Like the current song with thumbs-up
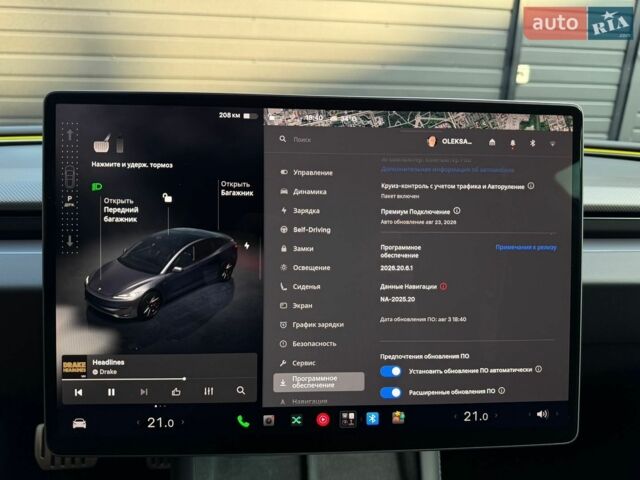Screen dimensions: 640x480 tap(176, 392)
